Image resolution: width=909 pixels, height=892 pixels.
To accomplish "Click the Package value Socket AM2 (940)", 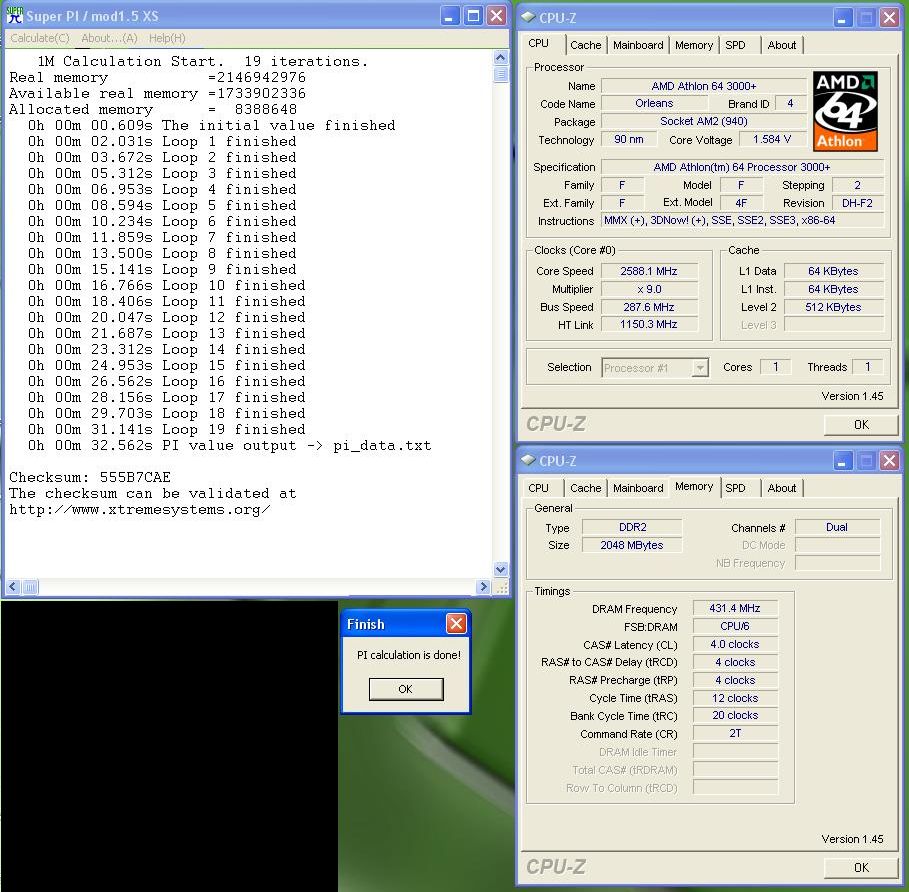I will tap(704, 121).
